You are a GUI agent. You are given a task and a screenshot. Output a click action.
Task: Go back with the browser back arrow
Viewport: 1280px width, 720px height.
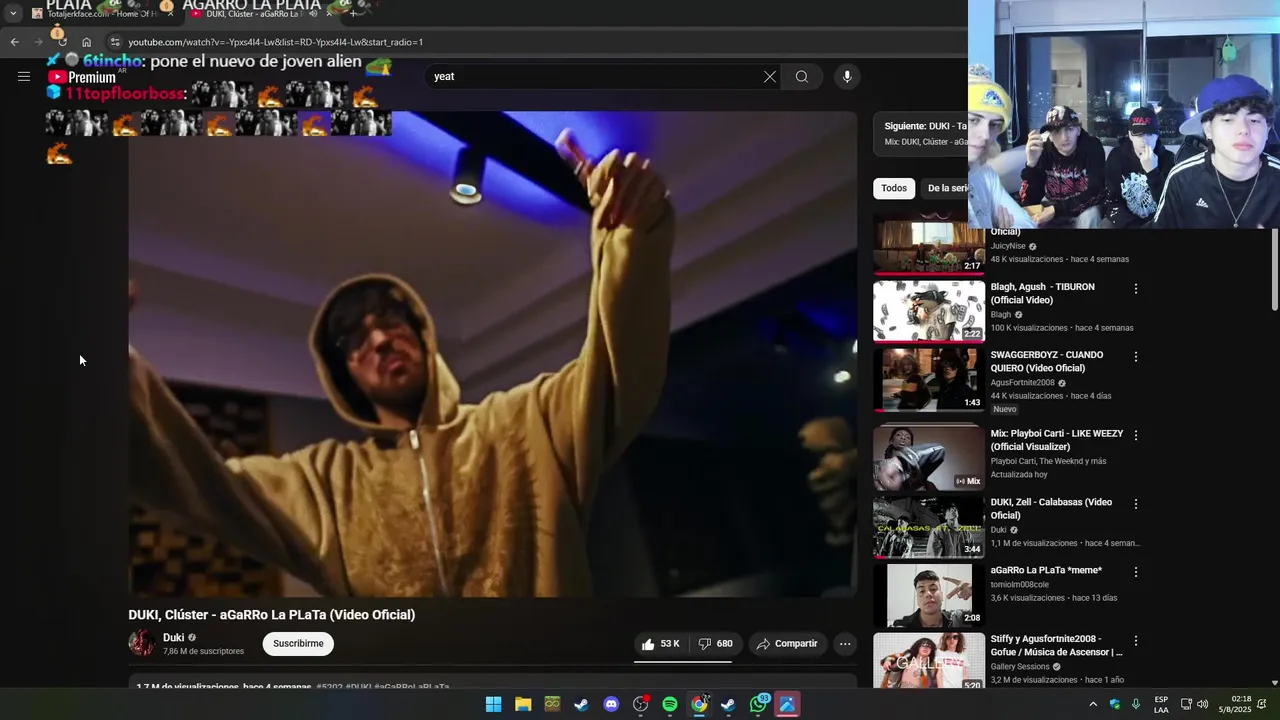coord(14,42)
